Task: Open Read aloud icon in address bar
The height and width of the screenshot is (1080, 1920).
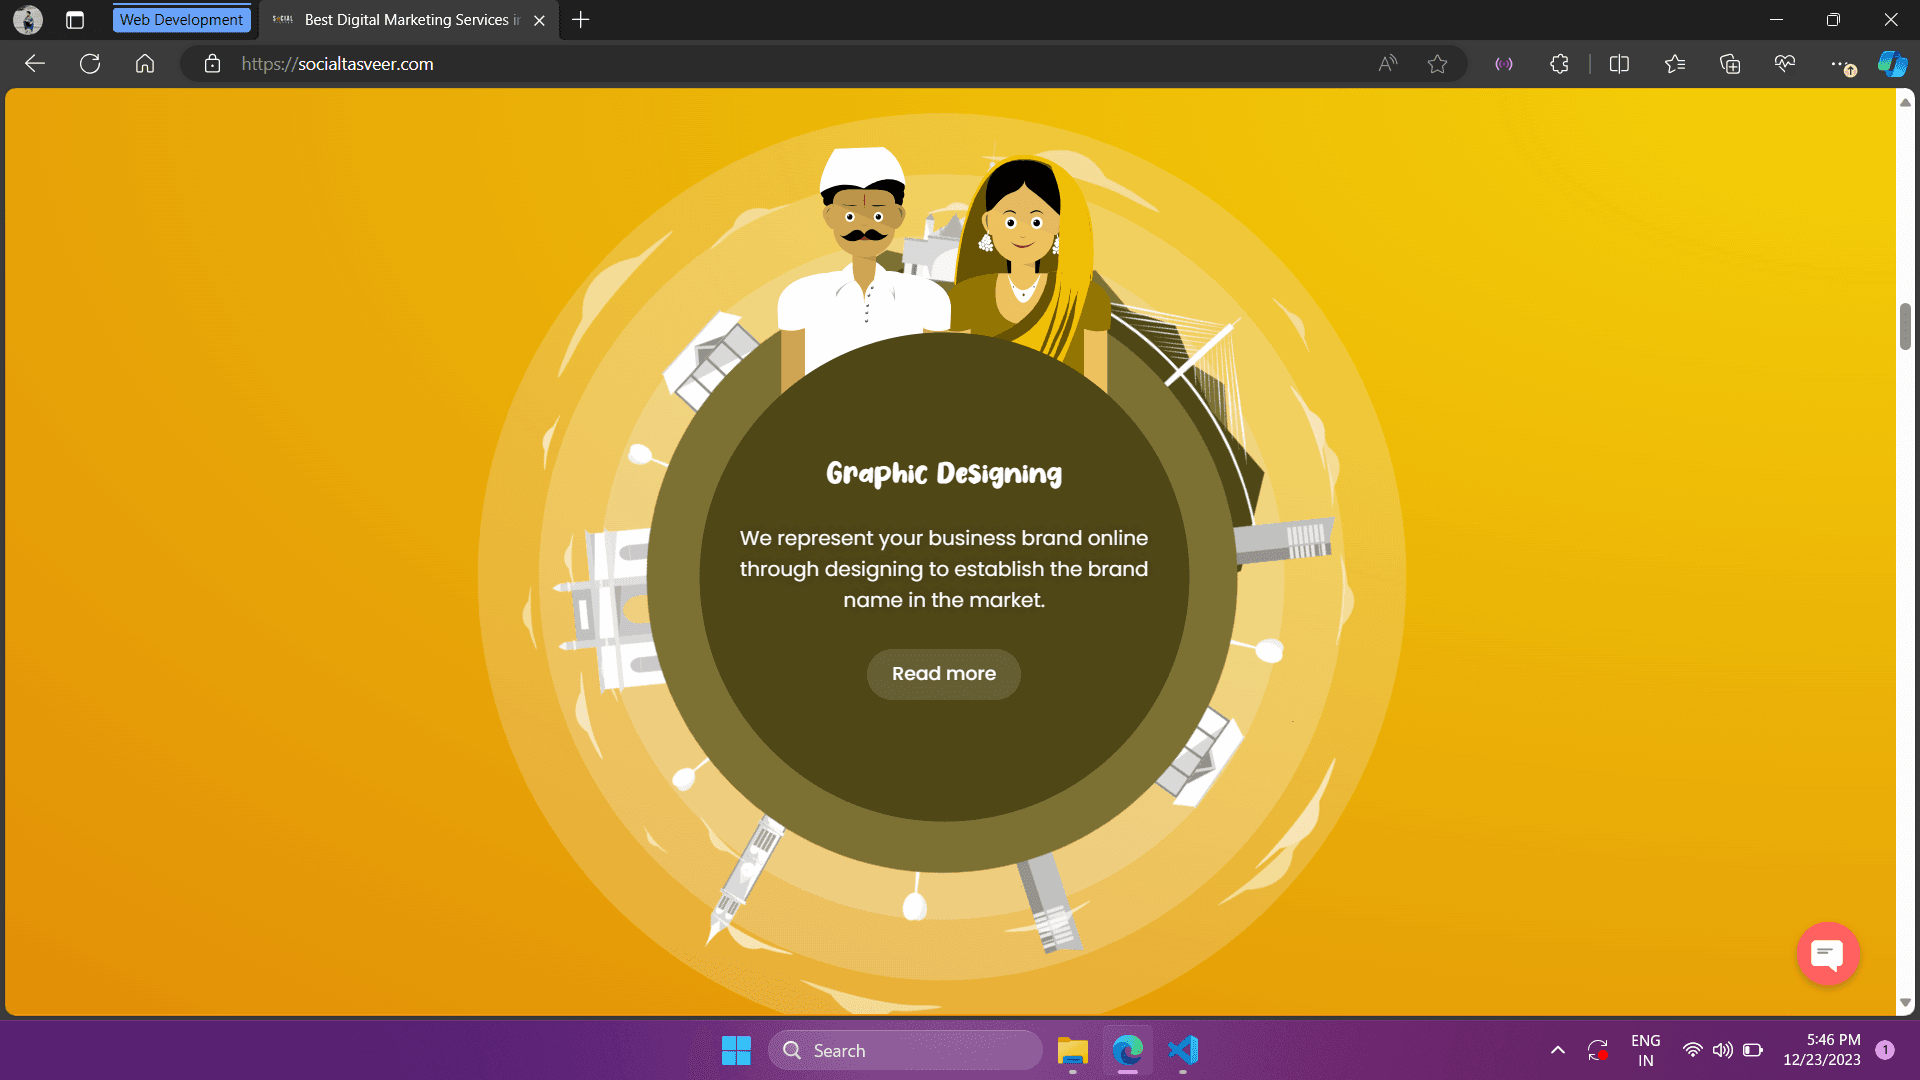Action: pos(1387,64)
